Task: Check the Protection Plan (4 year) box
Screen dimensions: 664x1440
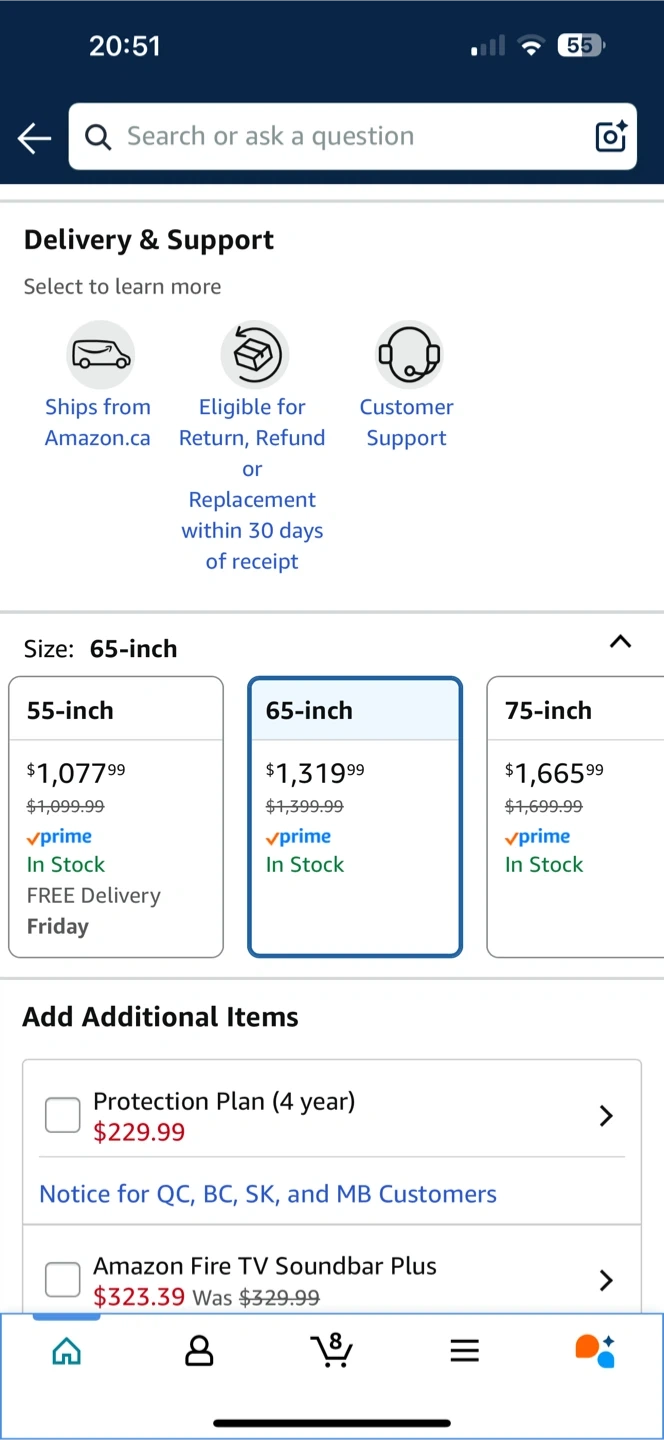Action: coord(62,1115)
